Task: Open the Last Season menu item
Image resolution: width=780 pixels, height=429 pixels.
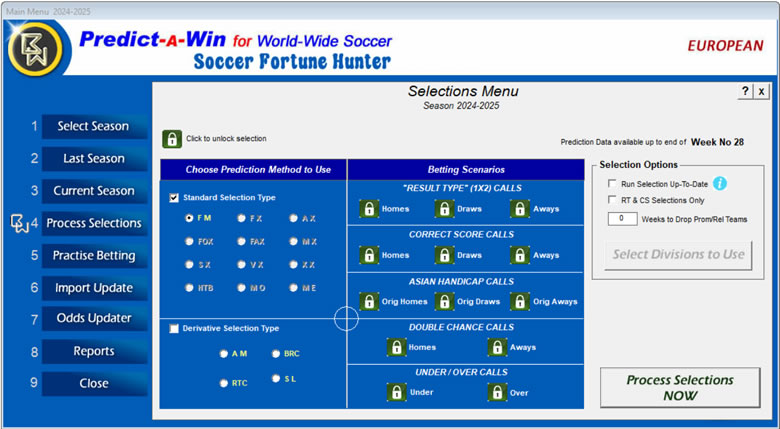Action: 95,159
